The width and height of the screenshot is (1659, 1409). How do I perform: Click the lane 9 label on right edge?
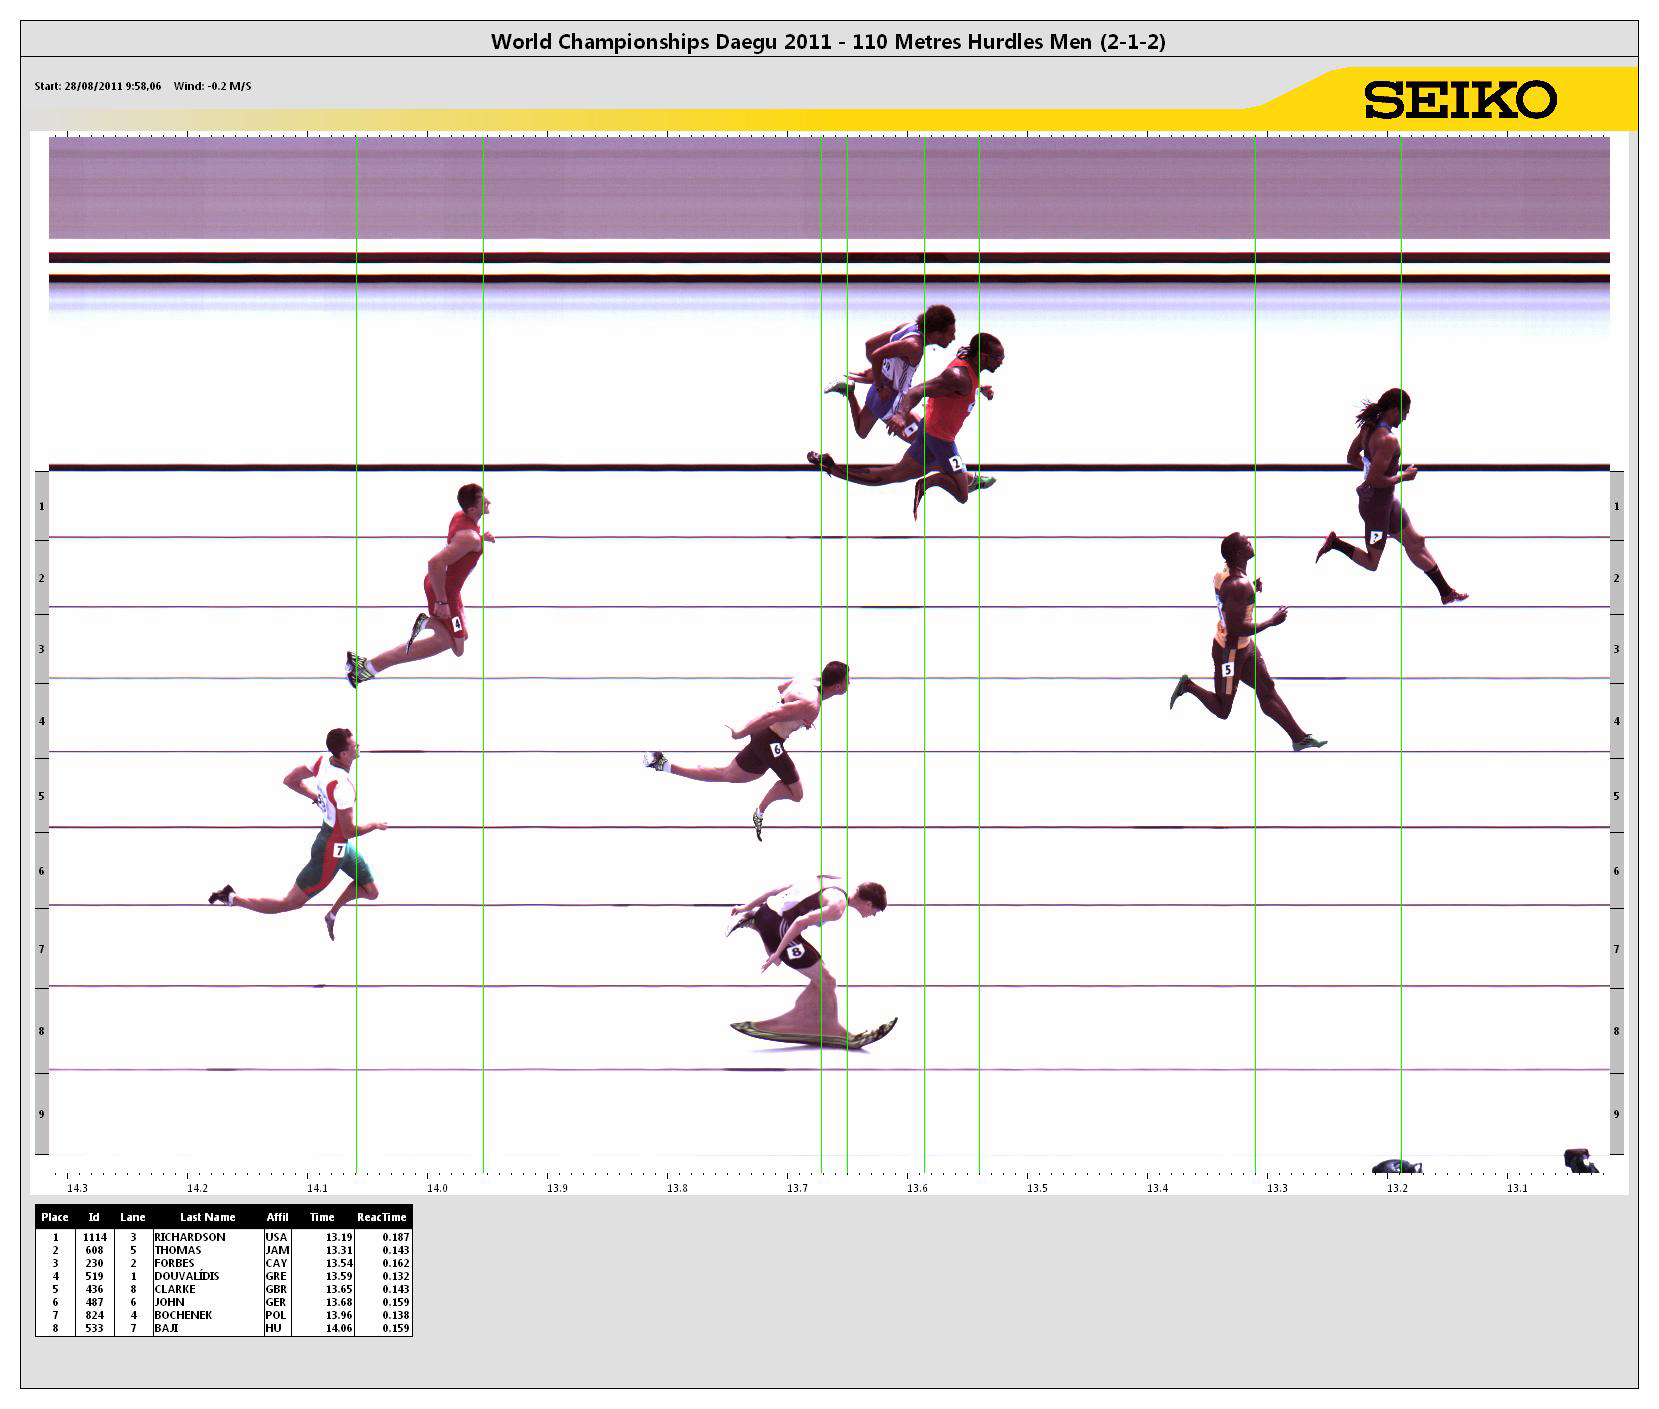(1616, 1114)
